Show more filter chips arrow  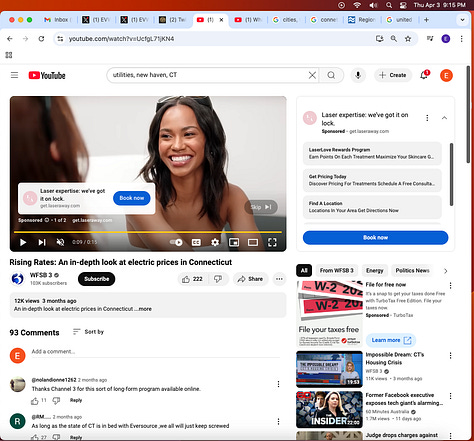tap(445, 271)
